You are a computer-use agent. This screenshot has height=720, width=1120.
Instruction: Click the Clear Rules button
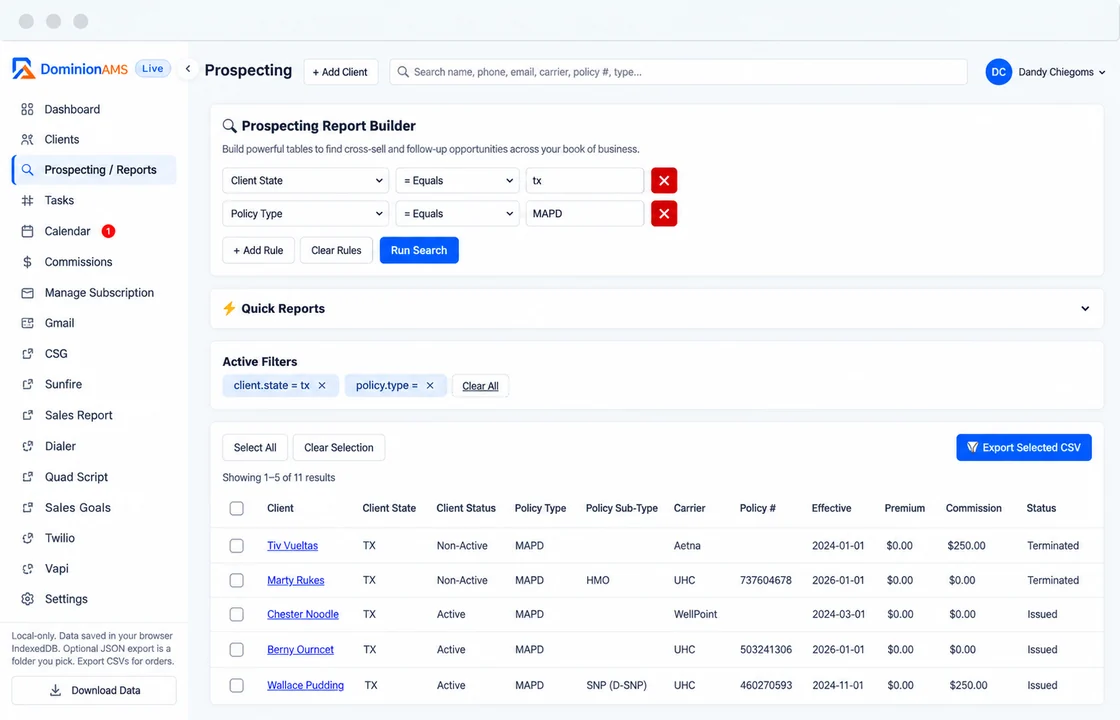pyautogui.click(x=336, y=251)
